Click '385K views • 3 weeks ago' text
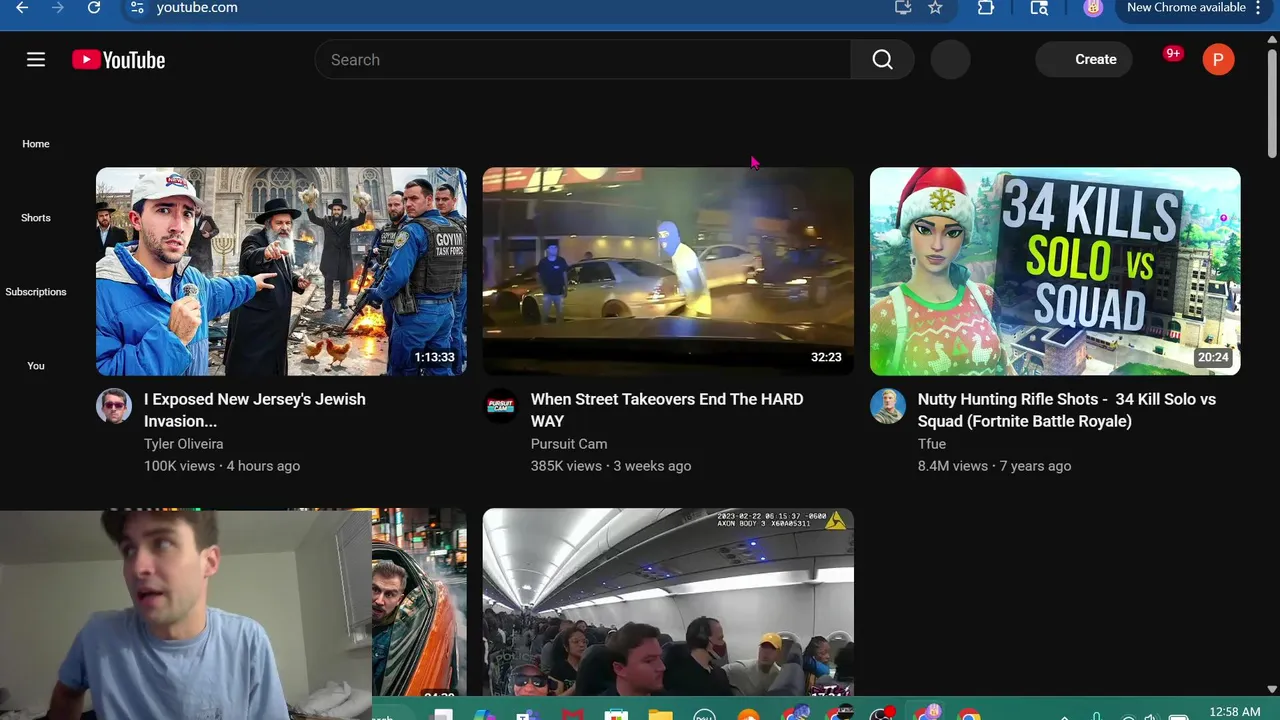The image size is (1280, 720). coord(611,466)
